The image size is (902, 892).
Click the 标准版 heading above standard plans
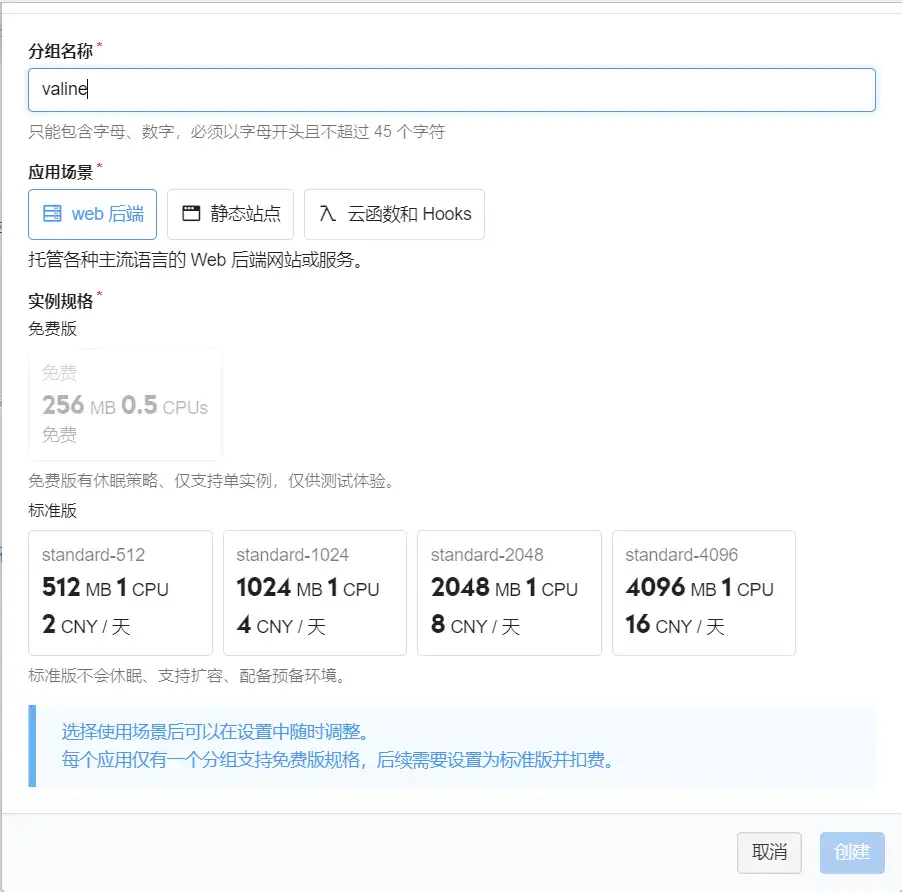(x=53, y=510)
